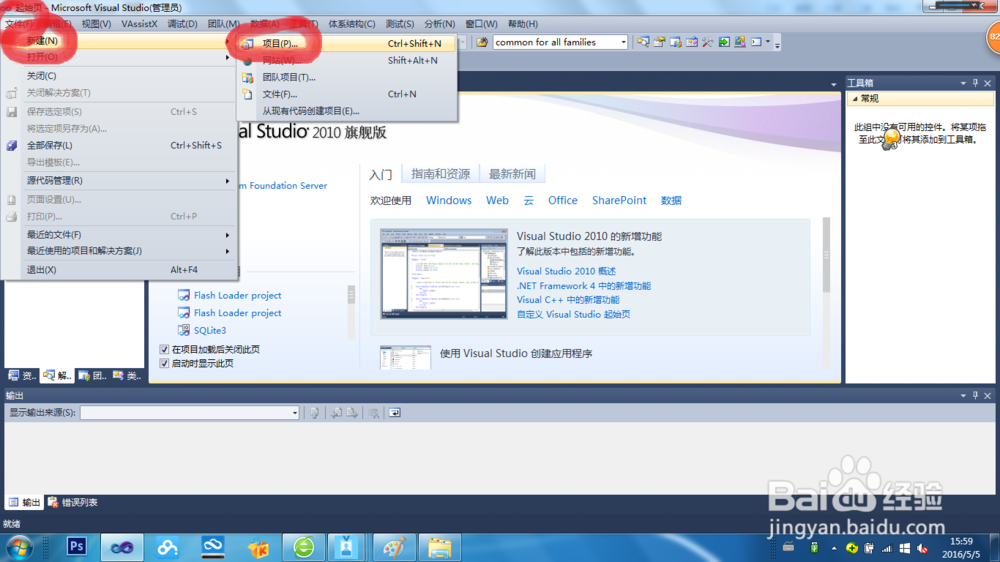Click the Windows Start orb
This screenshot has height=562, width=1000.
[20, 547]
